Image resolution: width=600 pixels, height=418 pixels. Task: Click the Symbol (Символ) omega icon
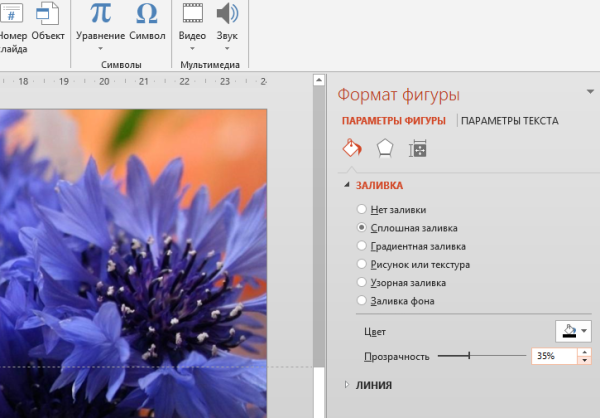pos(147,13)
